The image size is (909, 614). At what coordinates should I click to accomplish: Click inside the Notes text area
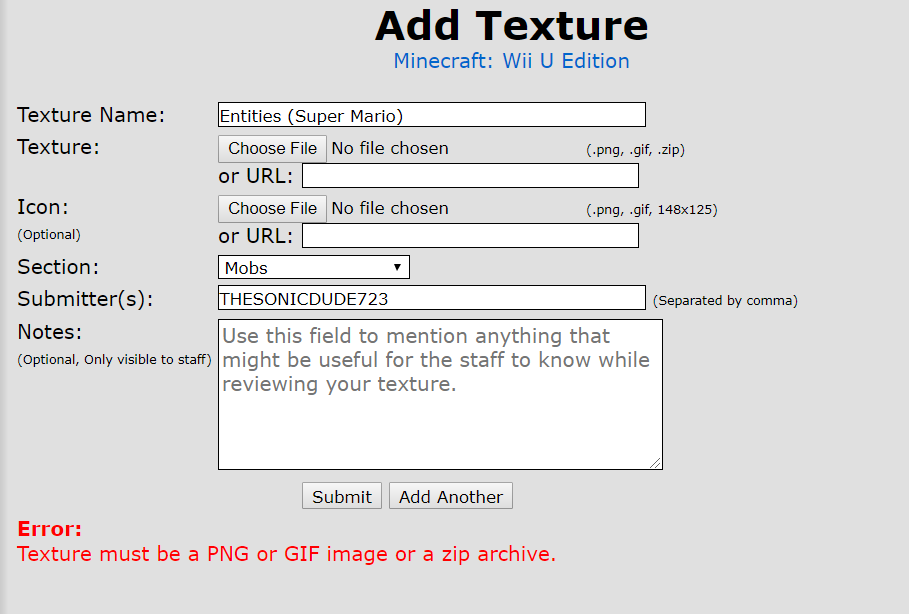tap(440, 394)
